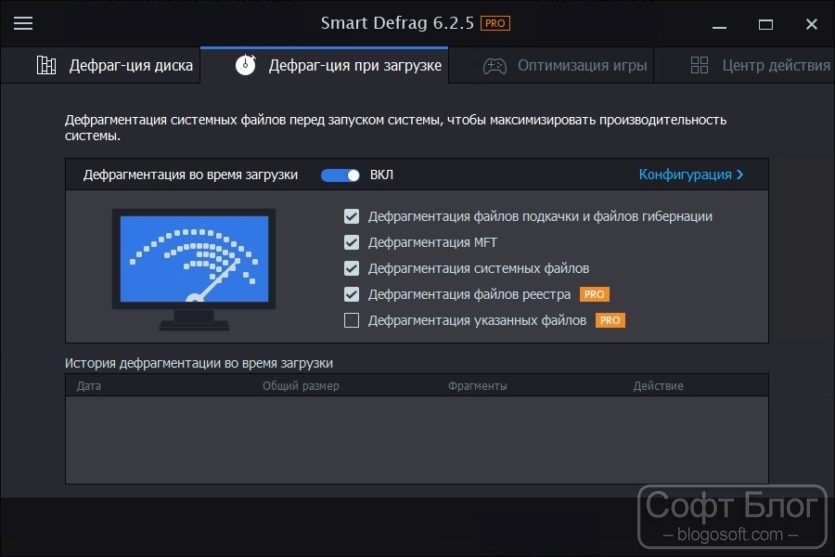Screen dimensions: 835x557
Task: Sort history by Общий размер column
Action: tap(300, 386)
